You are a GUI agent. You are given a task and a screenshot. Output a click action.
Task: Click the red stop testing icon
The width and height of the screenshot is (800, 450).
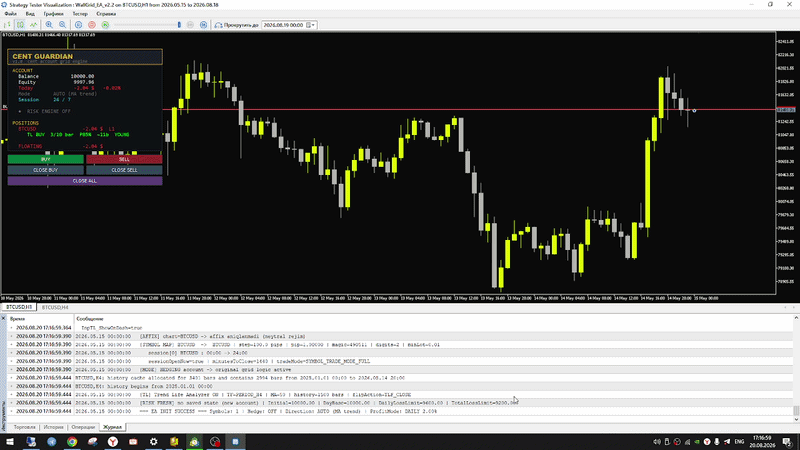[92, 24]
